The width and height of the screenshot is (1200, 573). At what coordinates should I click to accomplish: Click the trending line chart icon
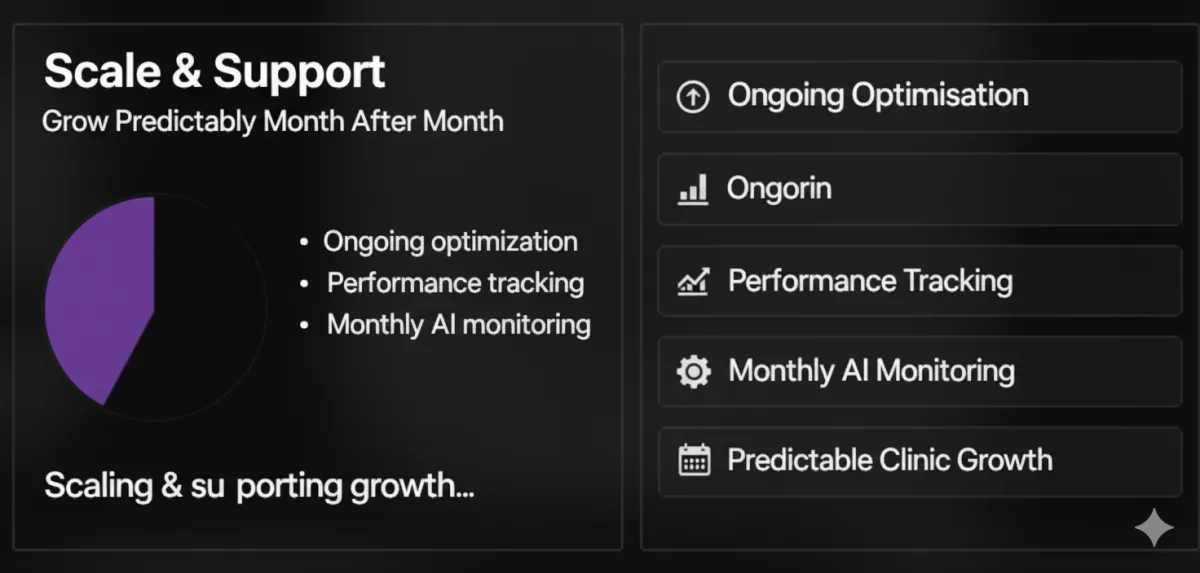point(693,281)
